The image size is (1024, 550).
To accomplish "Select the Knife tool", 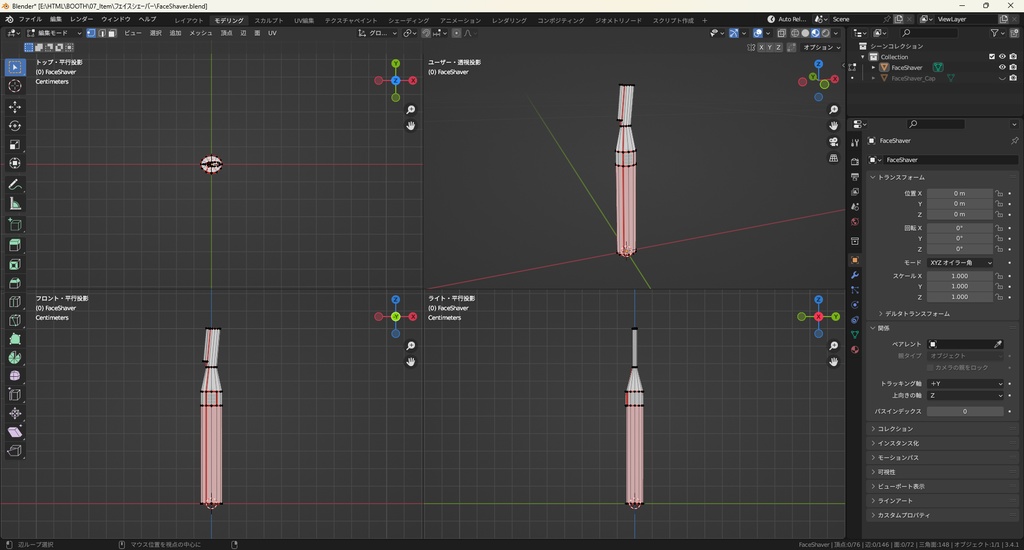I will pyautogui.click(x=15, y=320).
